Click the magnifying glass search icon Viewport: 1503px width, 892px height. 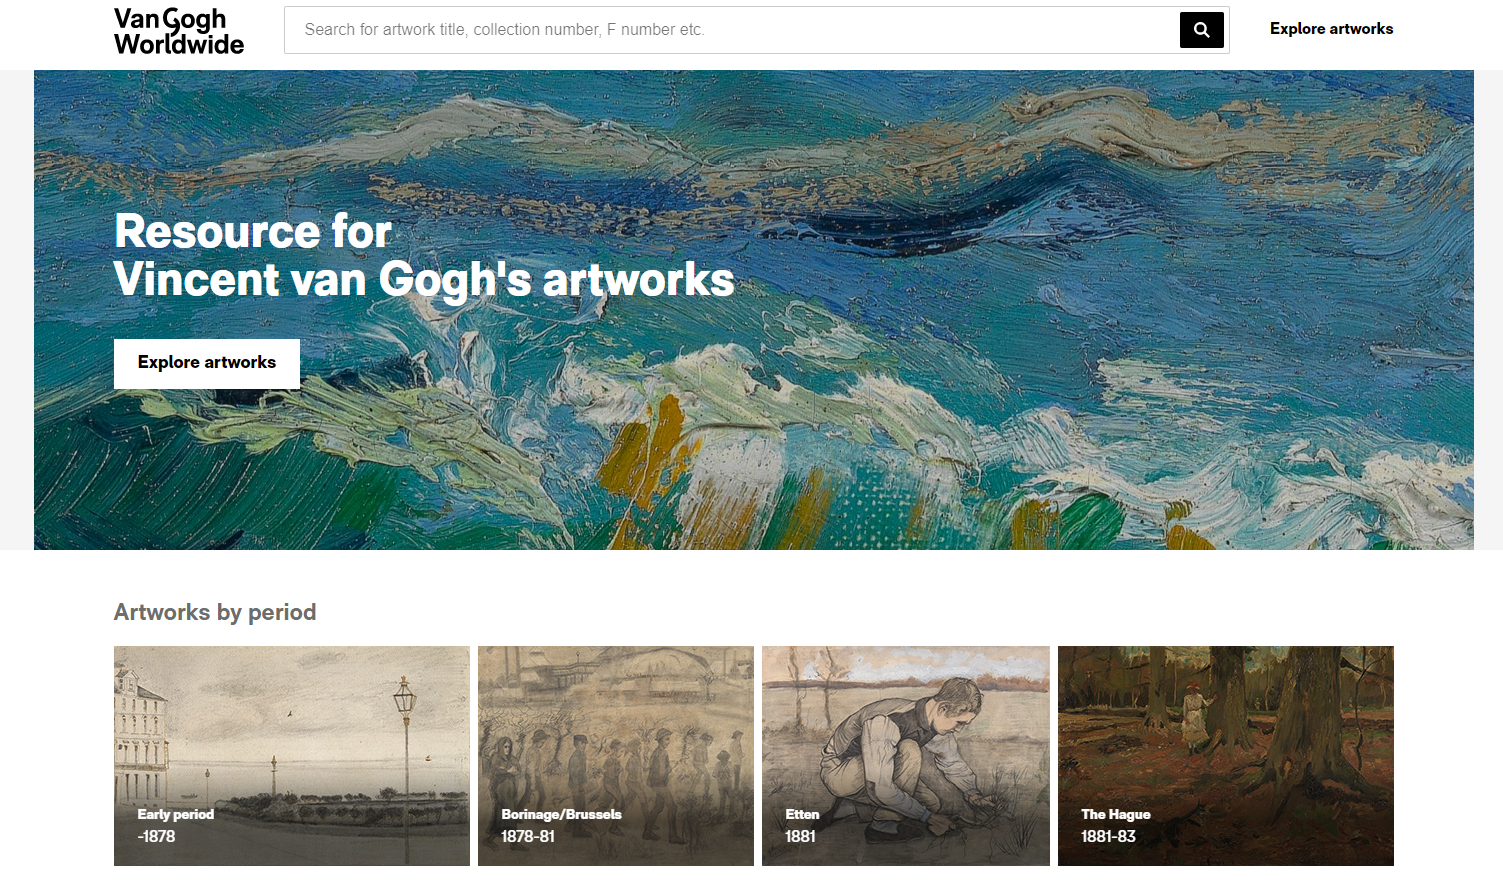1201,30
